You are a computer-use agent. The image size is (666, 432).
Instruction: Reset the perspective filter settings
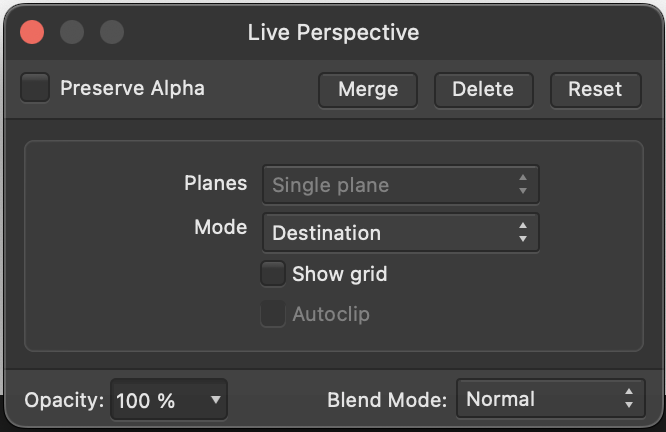click(595, 90)
